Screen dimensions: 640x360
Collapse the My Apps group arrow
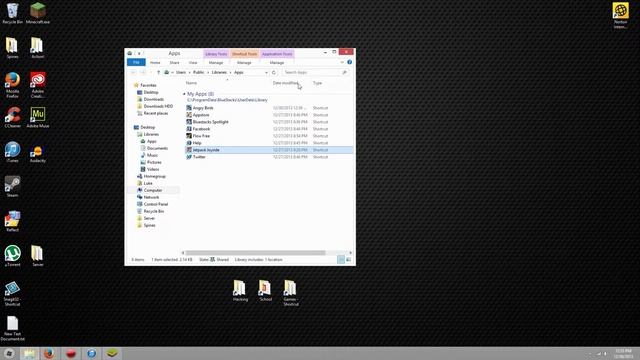coord(184,94)
